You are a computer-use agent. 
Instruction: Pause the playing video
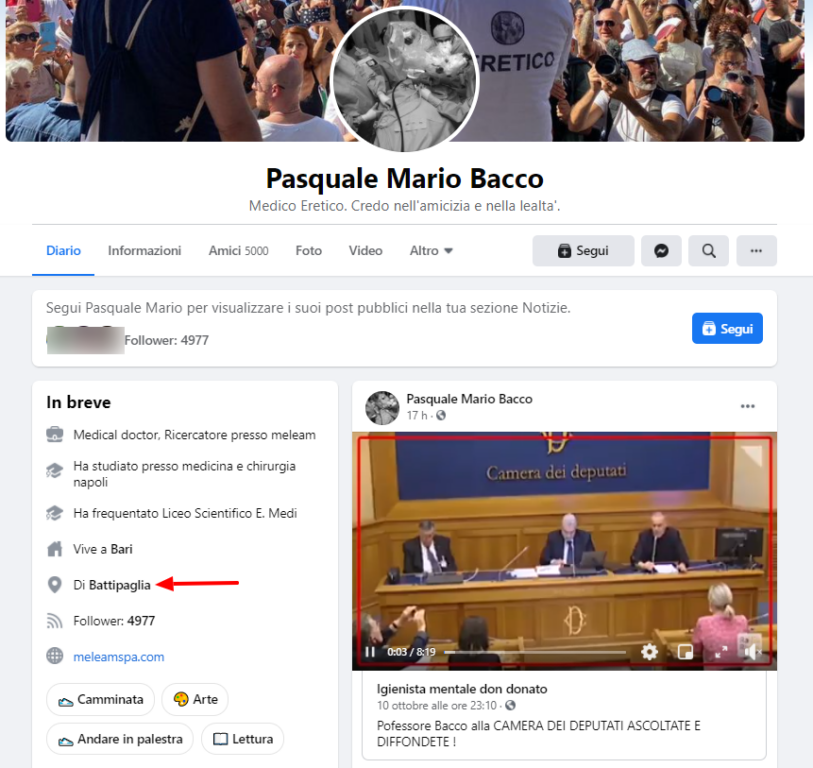pyautogui.click(x=370, y=652)
